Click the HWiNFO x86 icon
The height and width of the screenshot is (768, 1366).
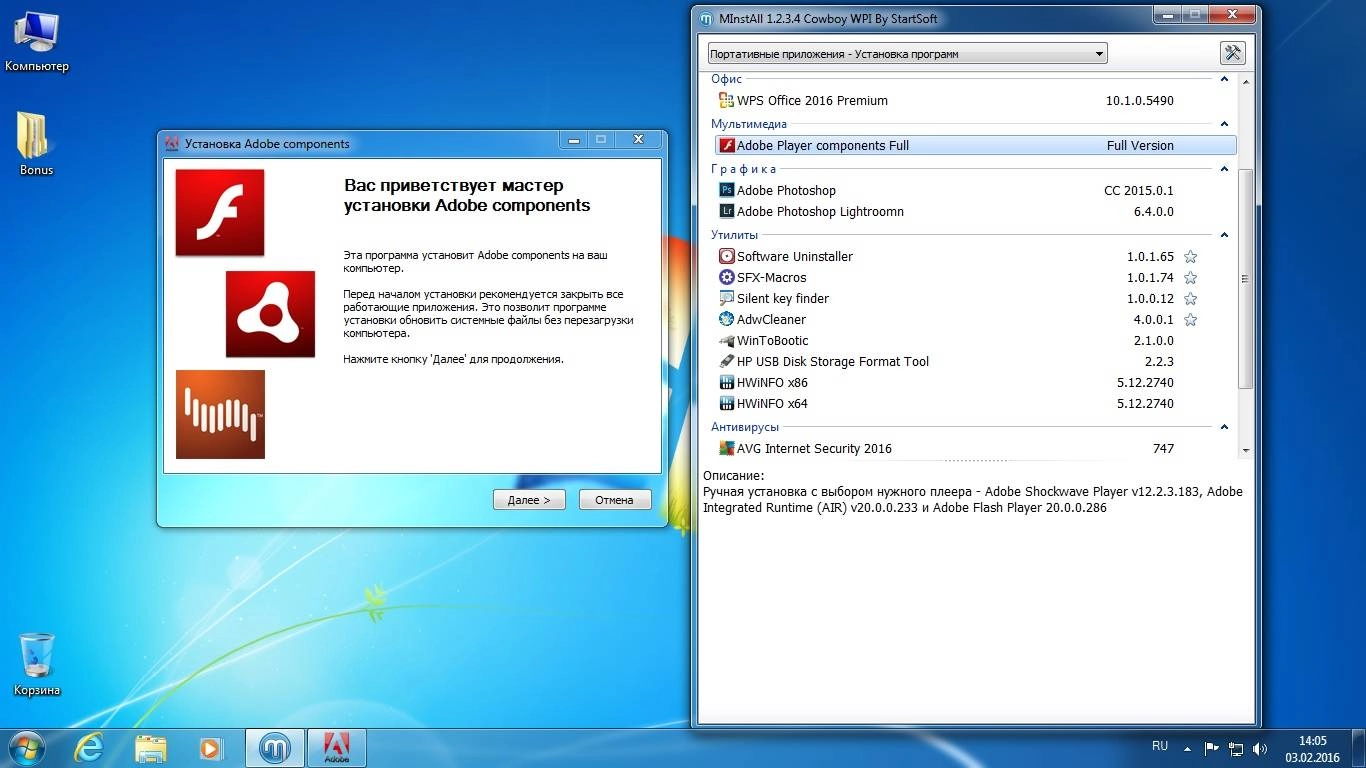(727, 382)
